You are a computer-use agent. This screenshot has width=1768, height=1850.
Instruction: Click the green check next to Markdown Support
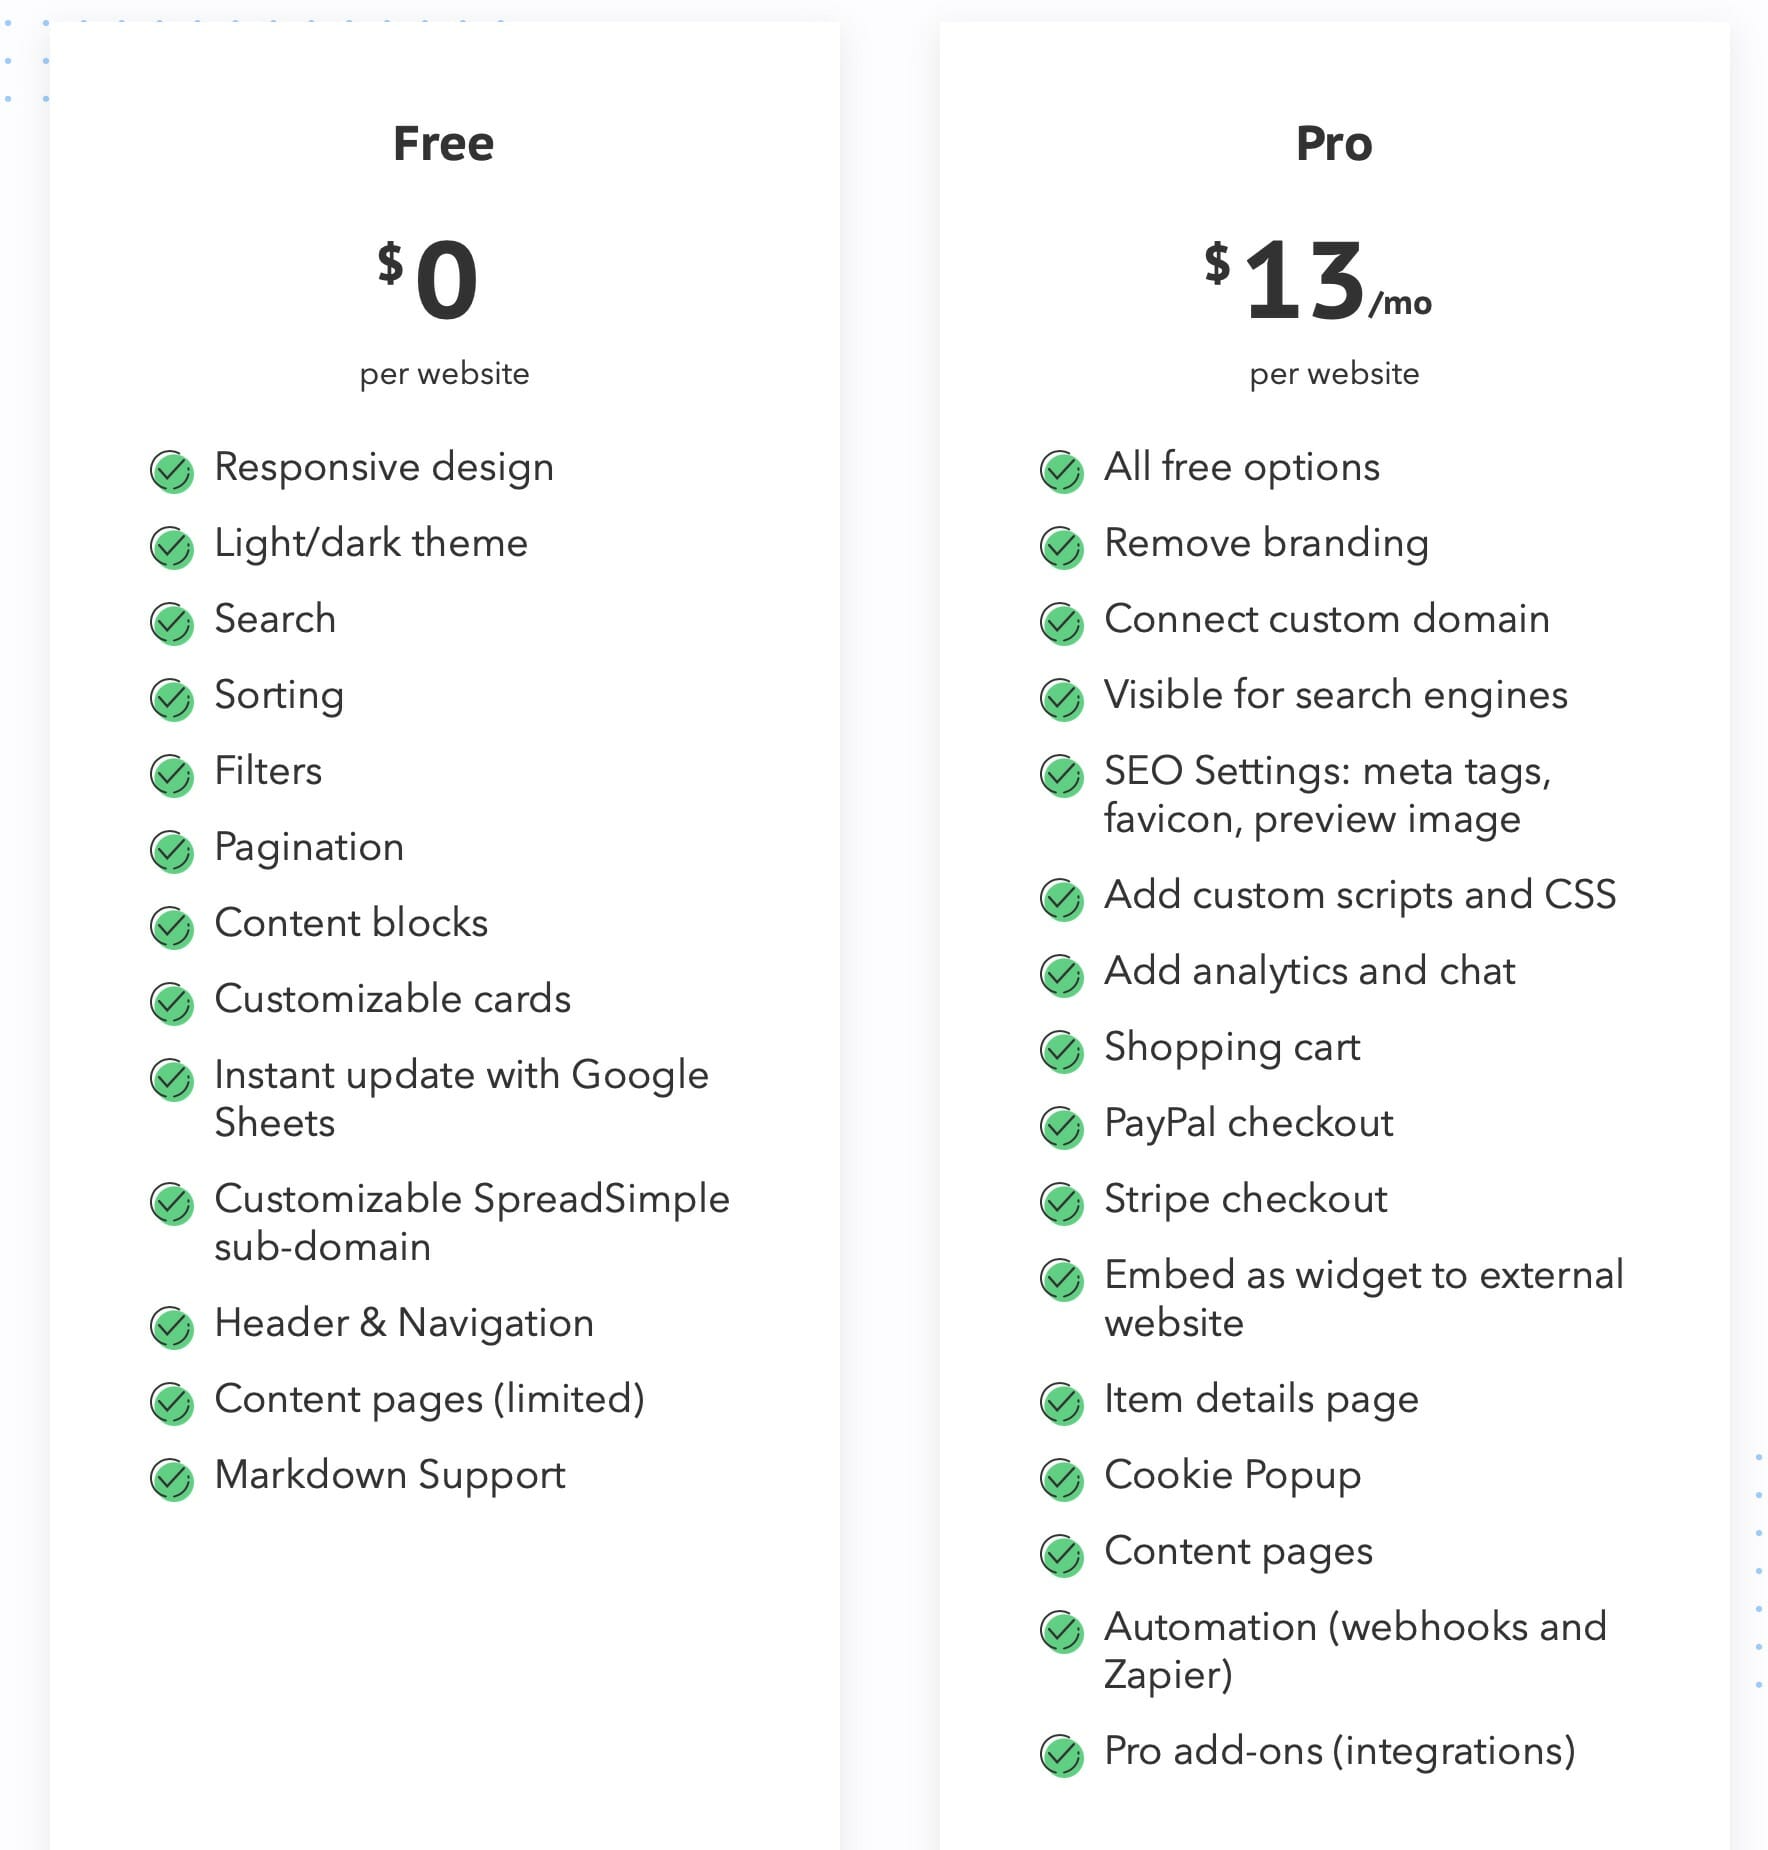click(x=172, y=1479)
